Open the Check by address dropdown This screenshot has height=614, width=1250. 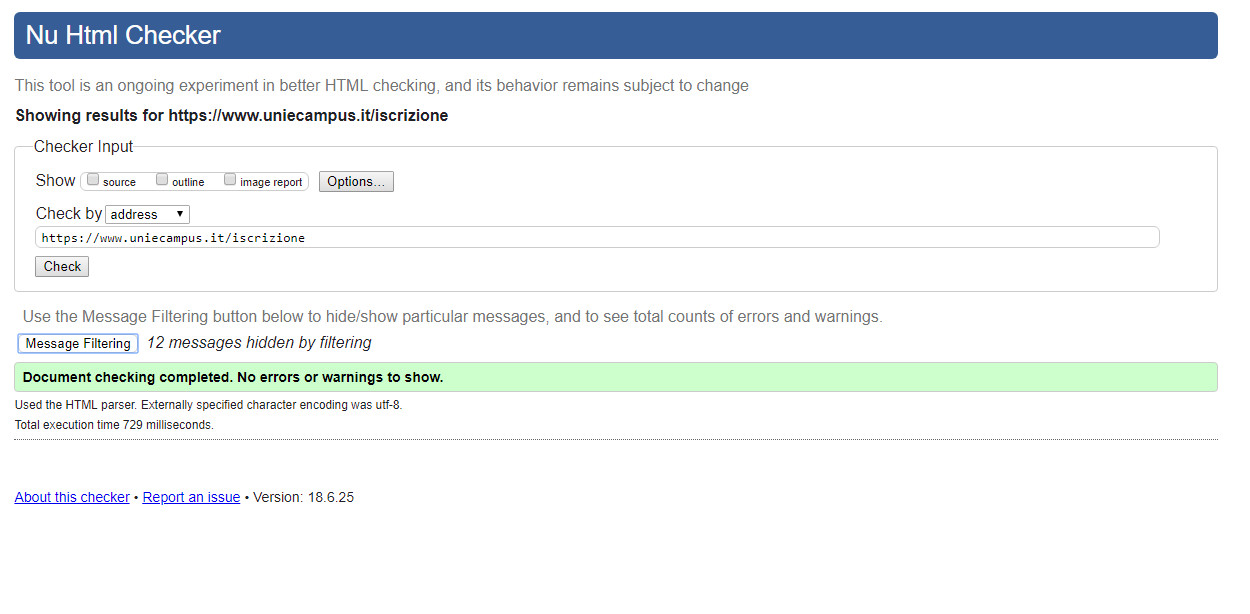147,214
